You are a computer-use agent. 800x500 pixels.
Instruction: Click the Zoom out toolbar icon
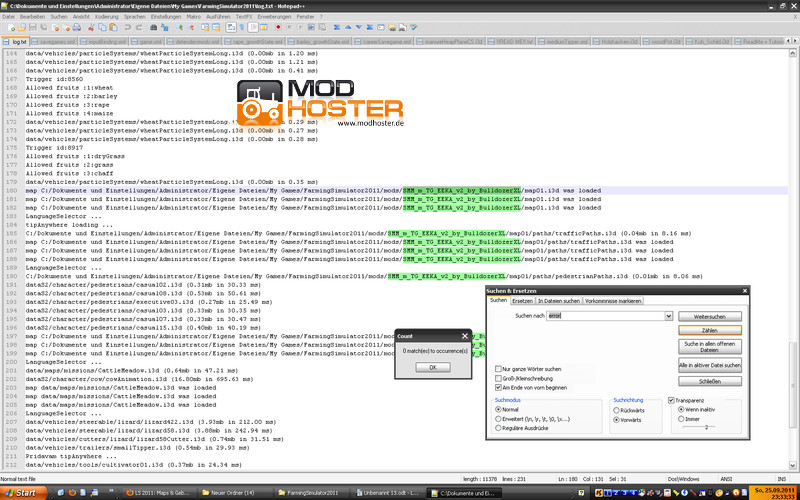click(191, 28)
